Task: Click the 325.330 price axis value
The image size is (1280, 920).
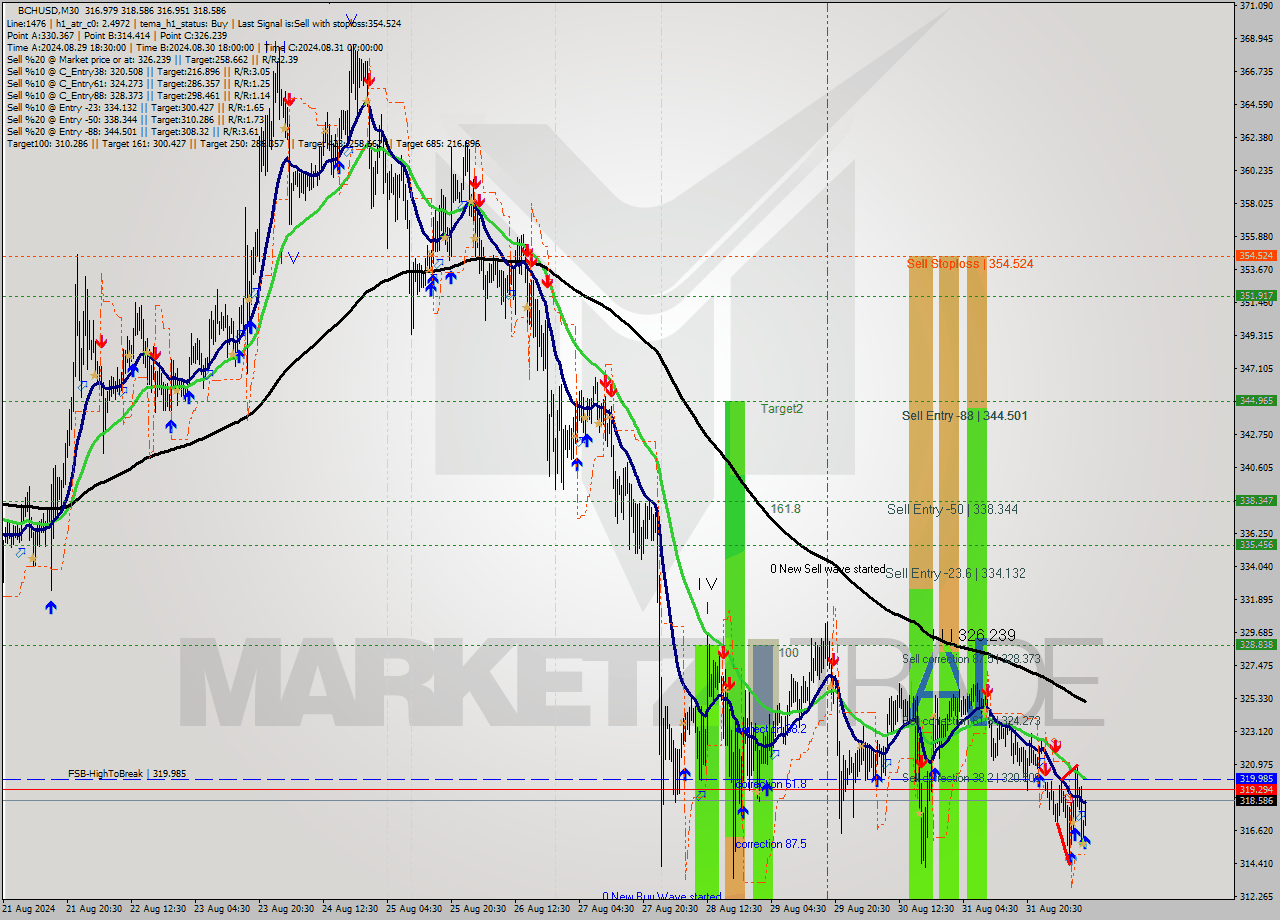Action: [x=1256, y=698]
